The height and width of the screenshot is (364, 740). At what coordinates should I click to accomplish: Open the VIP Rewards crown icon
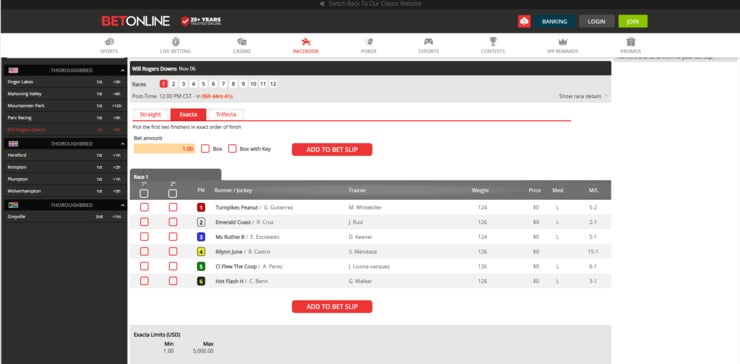(563, 42)
